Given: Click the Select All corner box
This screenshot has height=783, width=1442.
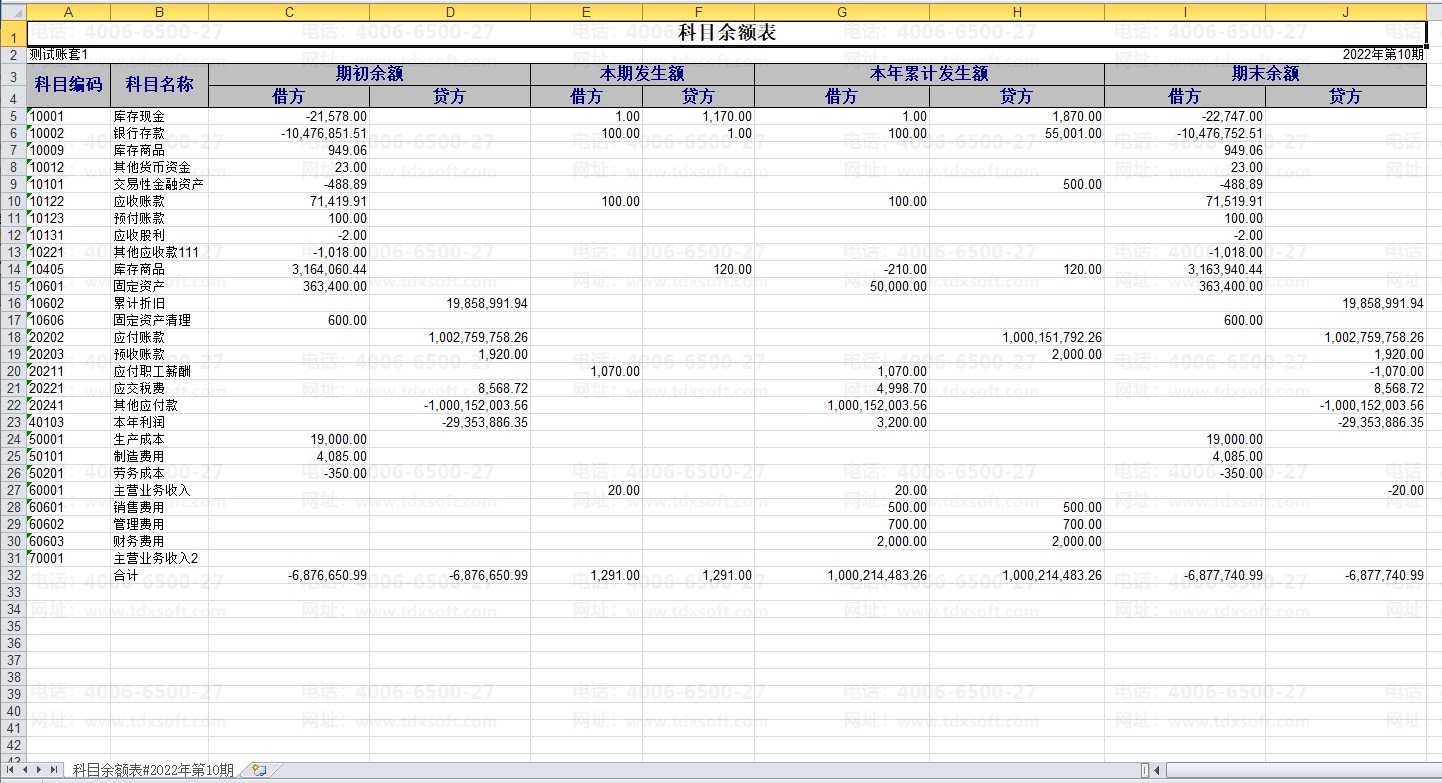Looking at the screenshot, I should [x=13, y=12].
